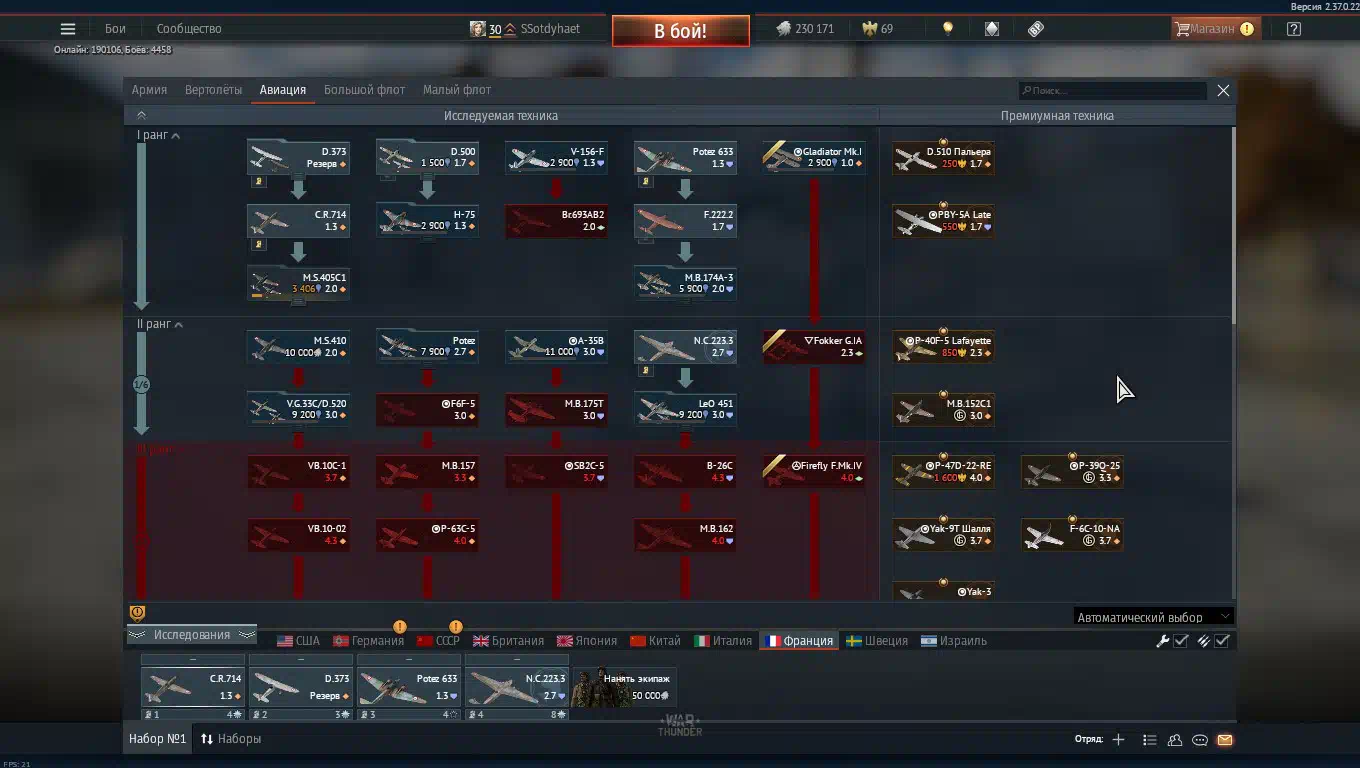Click the dash bar above N.C.223.3 slot
This screenshot has width=1360, height=768.
click(517, 660)
